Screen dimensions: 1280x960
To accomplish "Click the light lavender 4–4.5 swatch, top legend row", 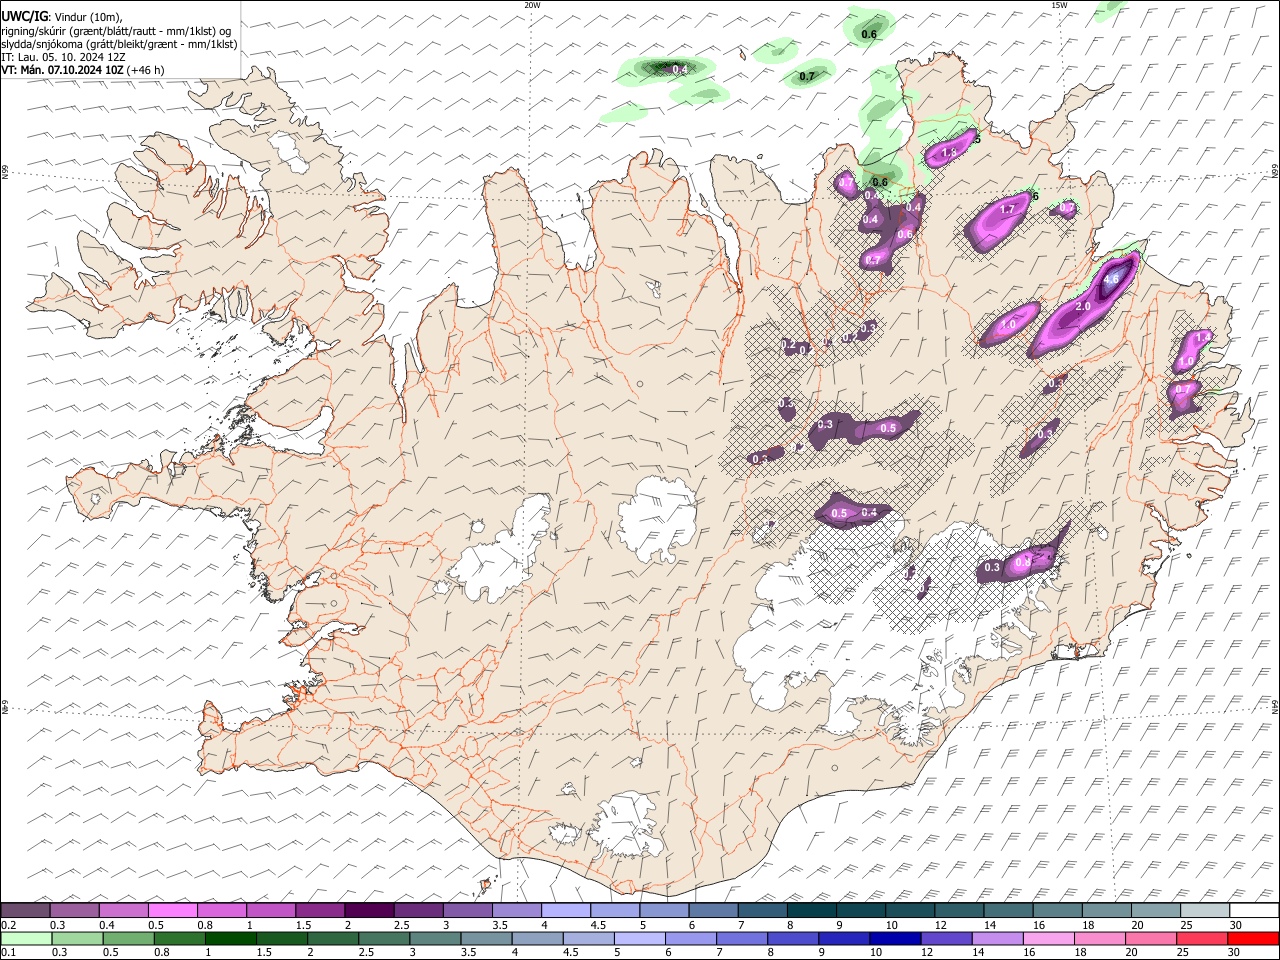I will [566, 911].
